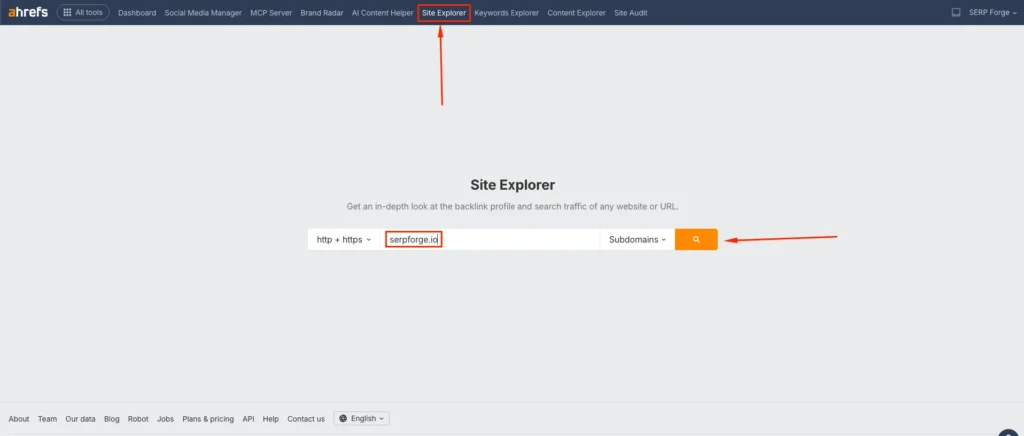Click the orange search magnifier button
Viewport: 1024px width, 436px height.
tap(696, 240)
